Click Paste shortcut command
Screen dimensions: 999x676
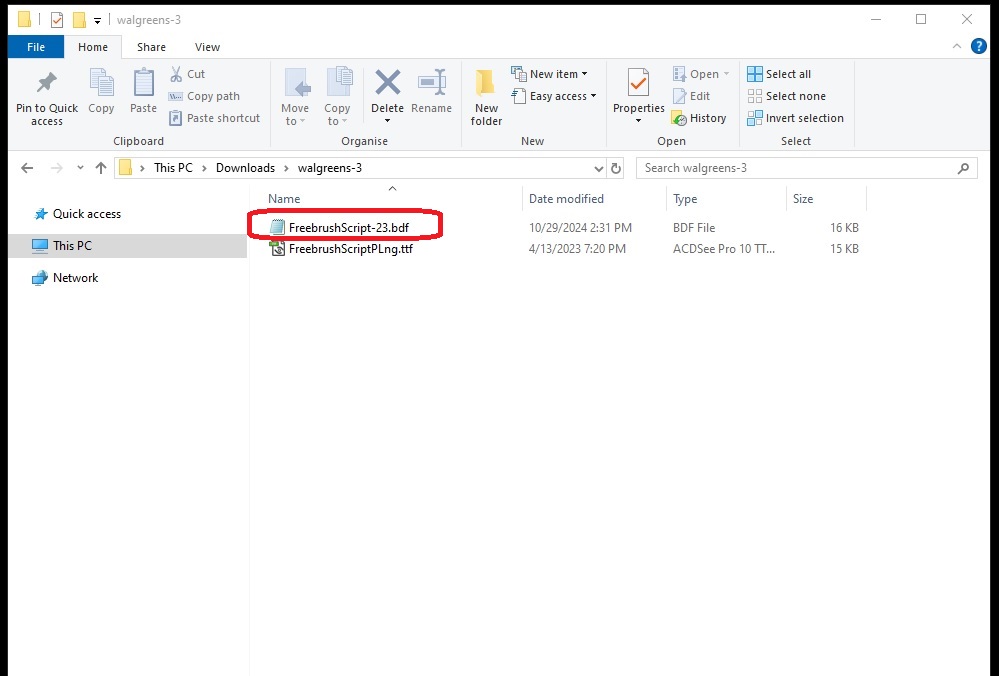[x=214, y=118]
